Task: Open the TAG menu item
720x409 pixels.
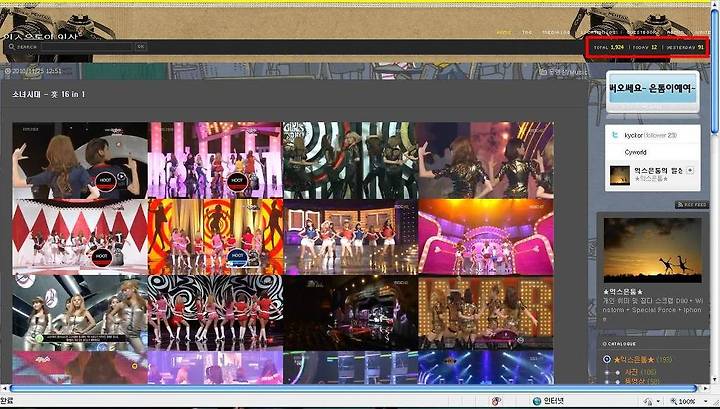Action: [527, 33]
